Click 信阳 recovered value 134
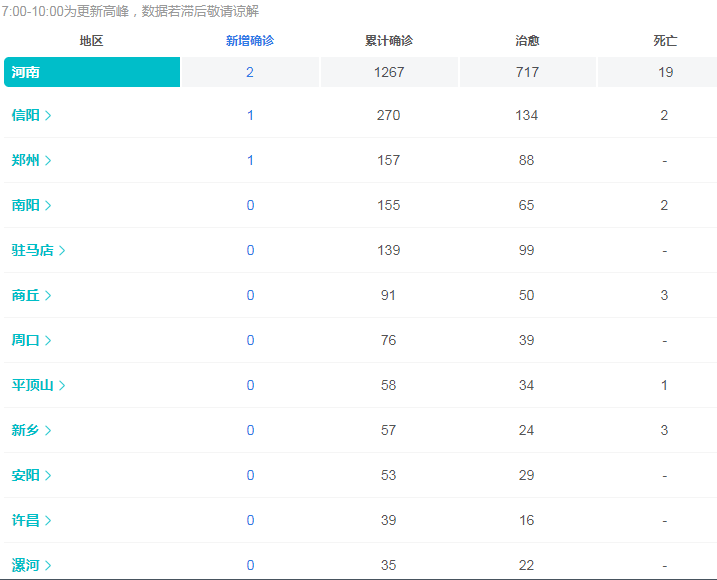The image size is (717, 580). coord(527,115)
